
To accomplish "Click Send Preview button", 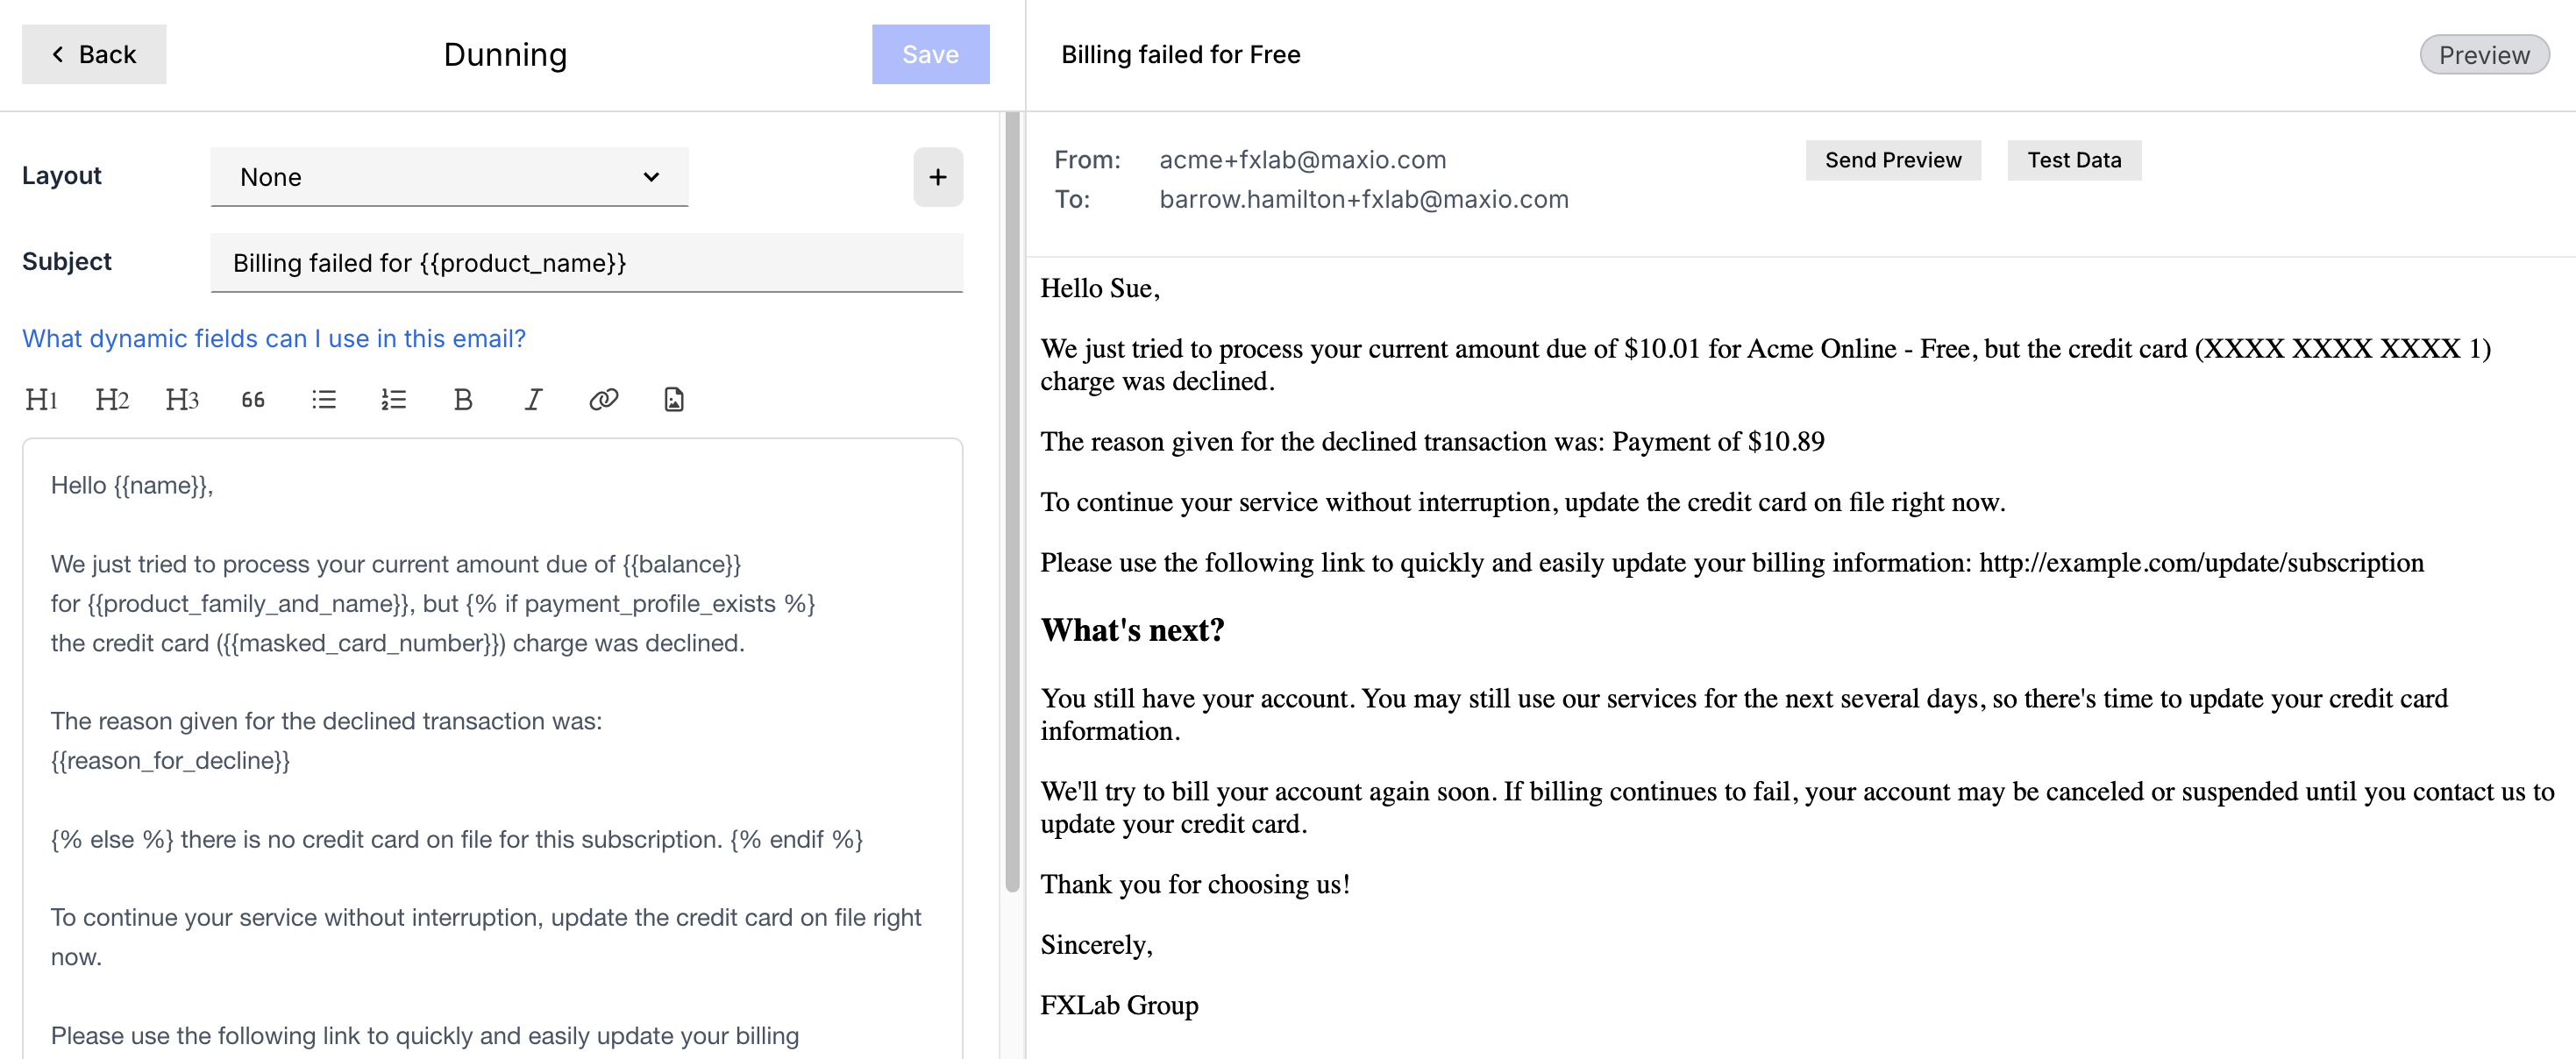I will point(1893,160).
